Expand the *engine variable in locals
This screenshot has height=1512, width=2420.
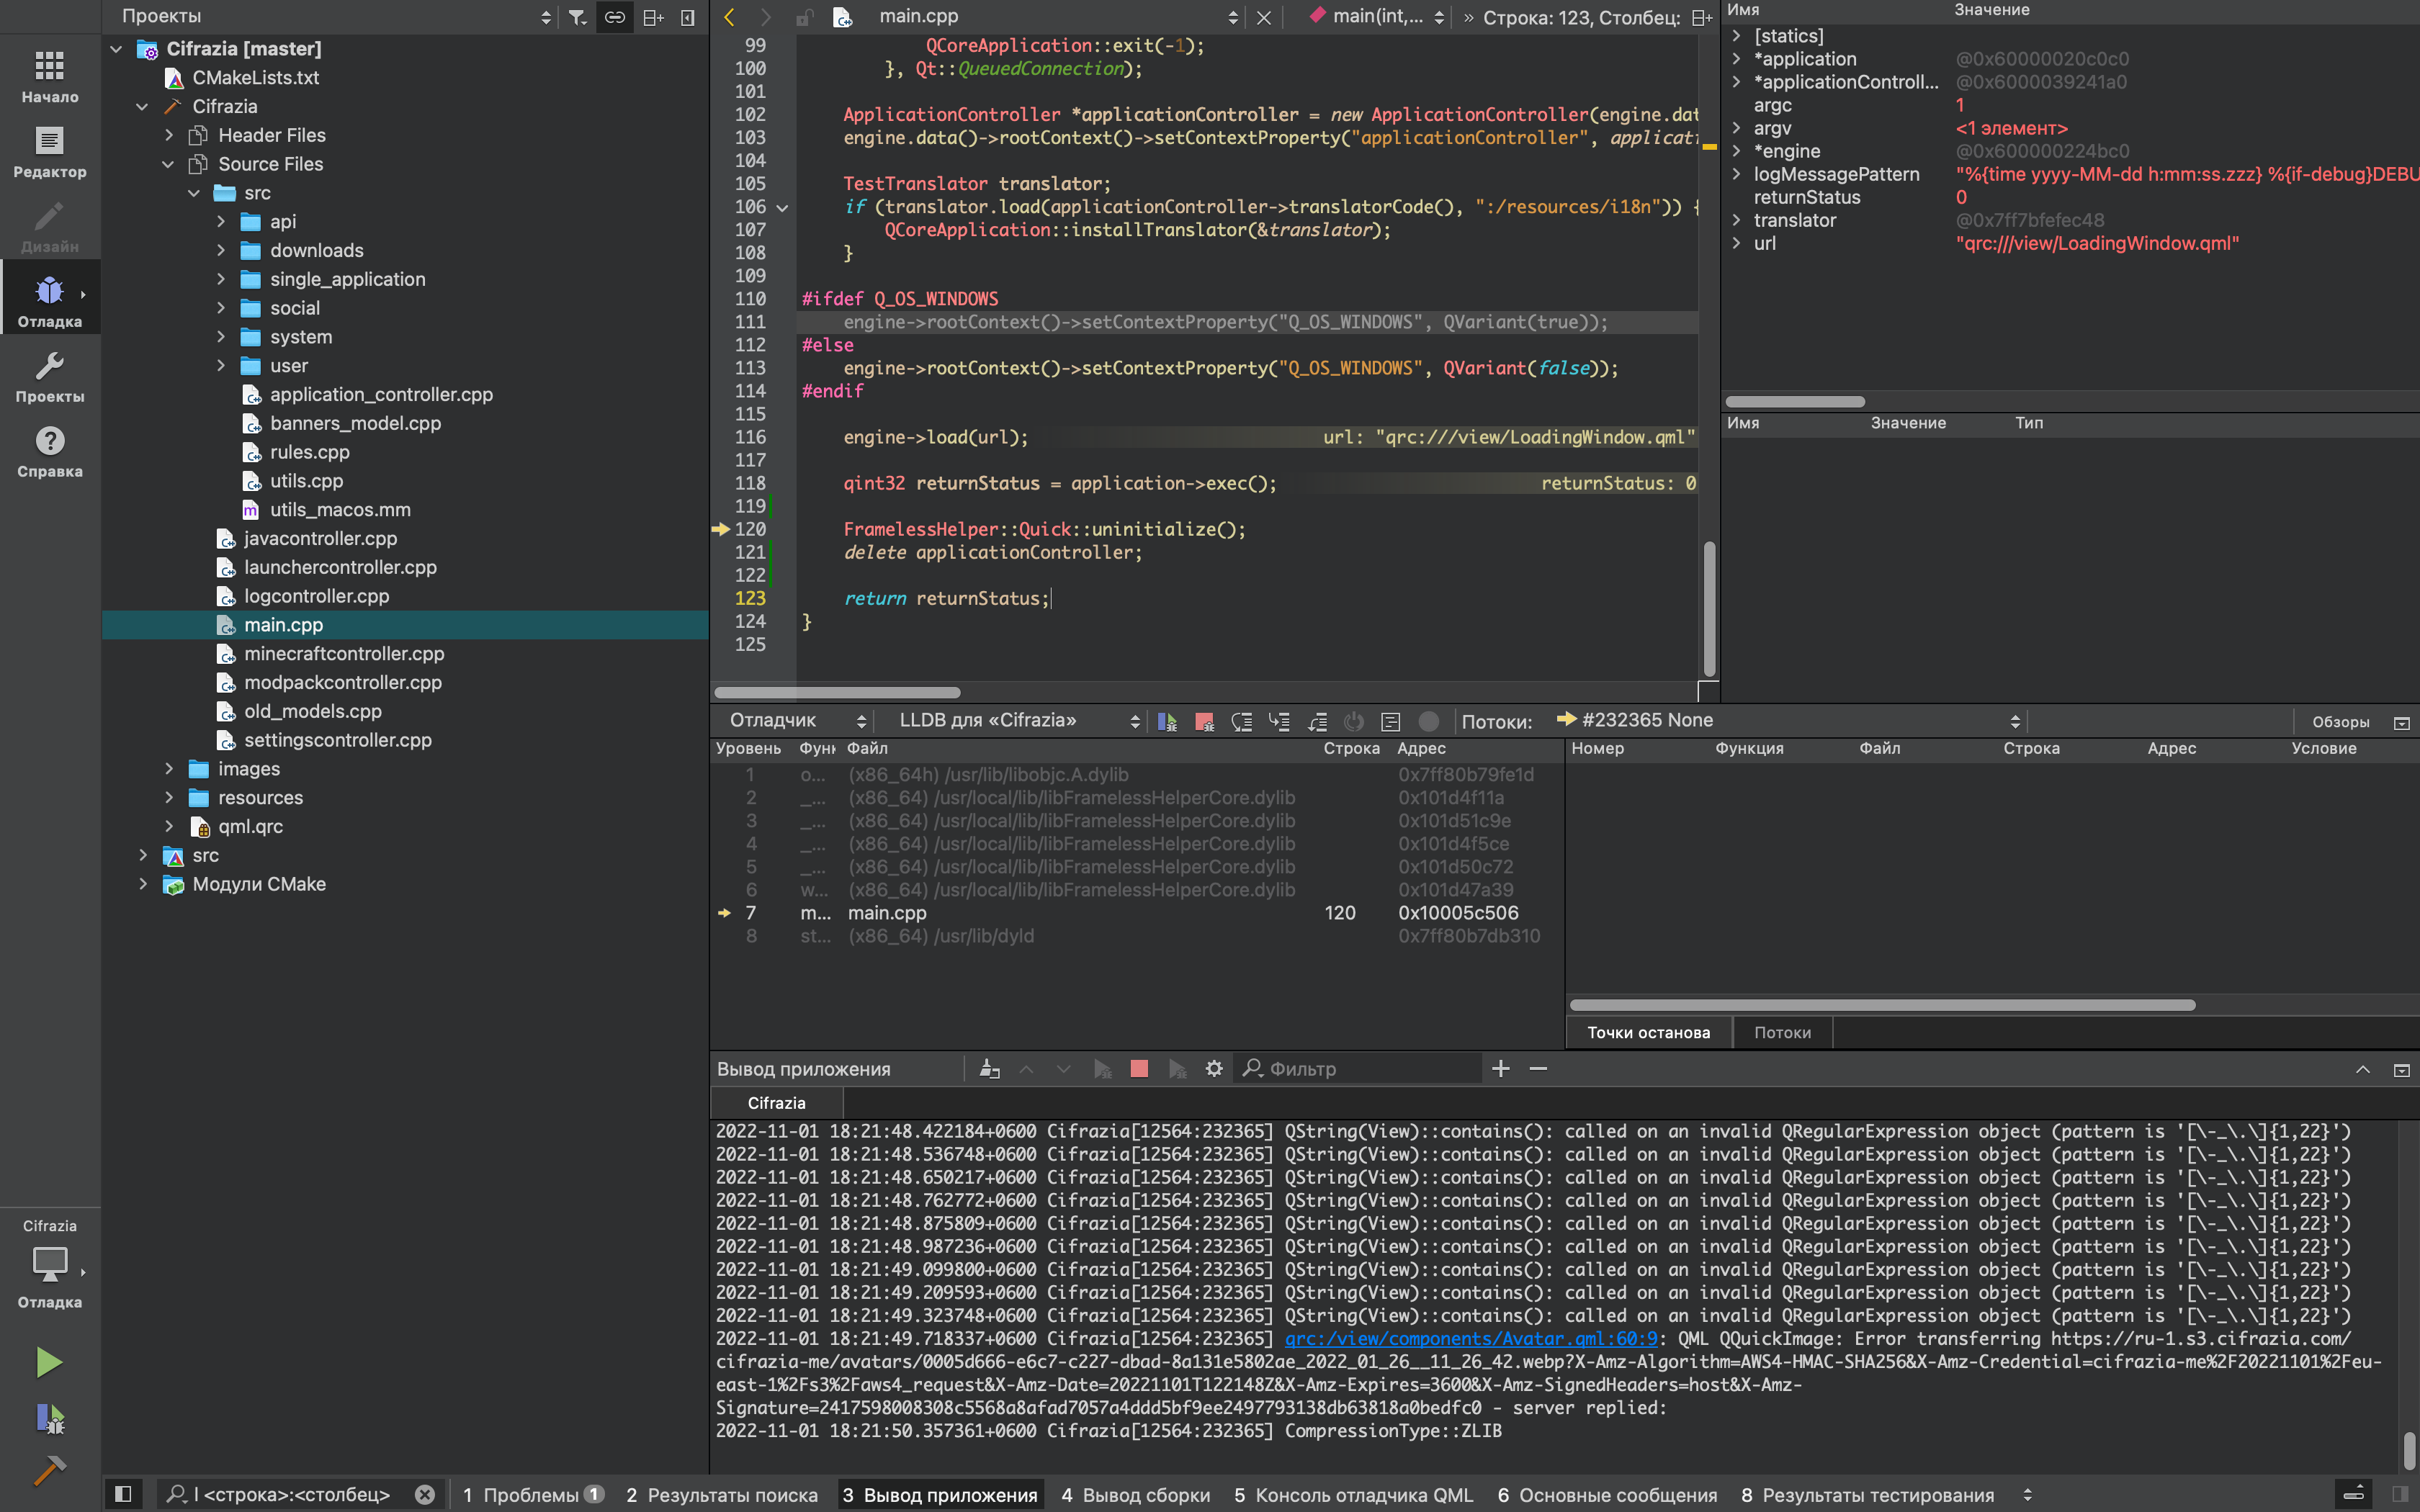1737,151
